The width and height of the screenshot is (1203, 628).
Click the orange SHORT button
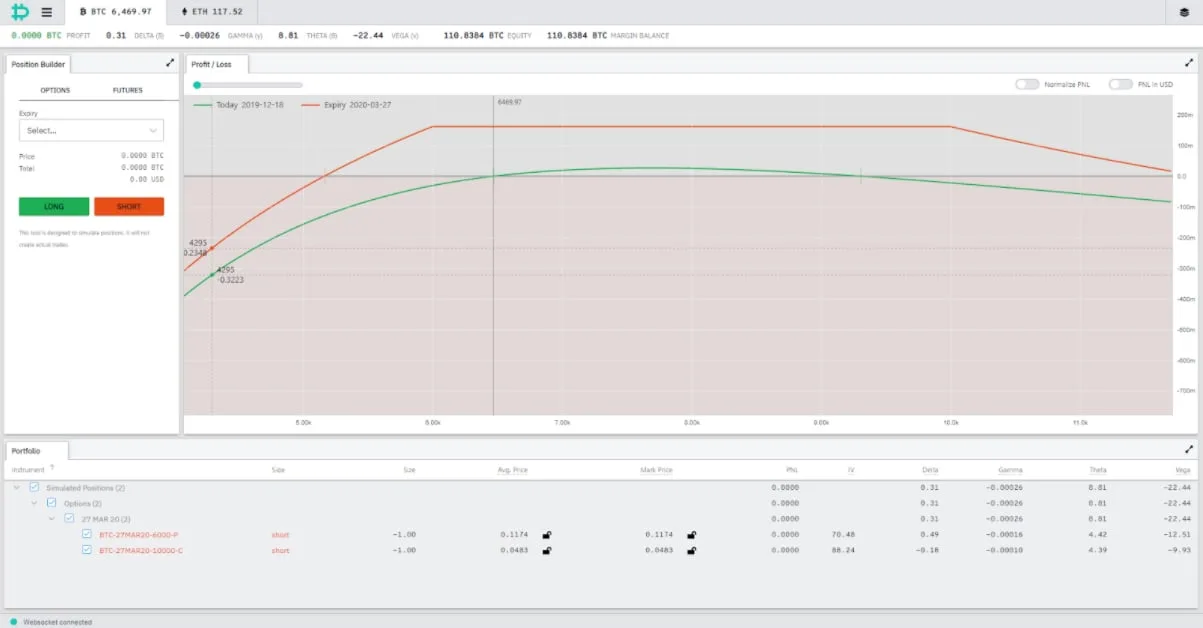[129, 207]
